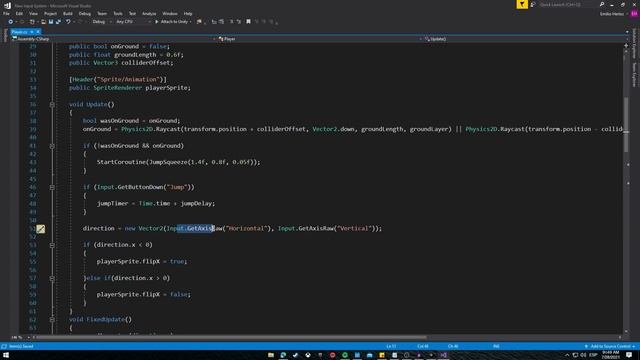Open the Build menu

(68, 13)
